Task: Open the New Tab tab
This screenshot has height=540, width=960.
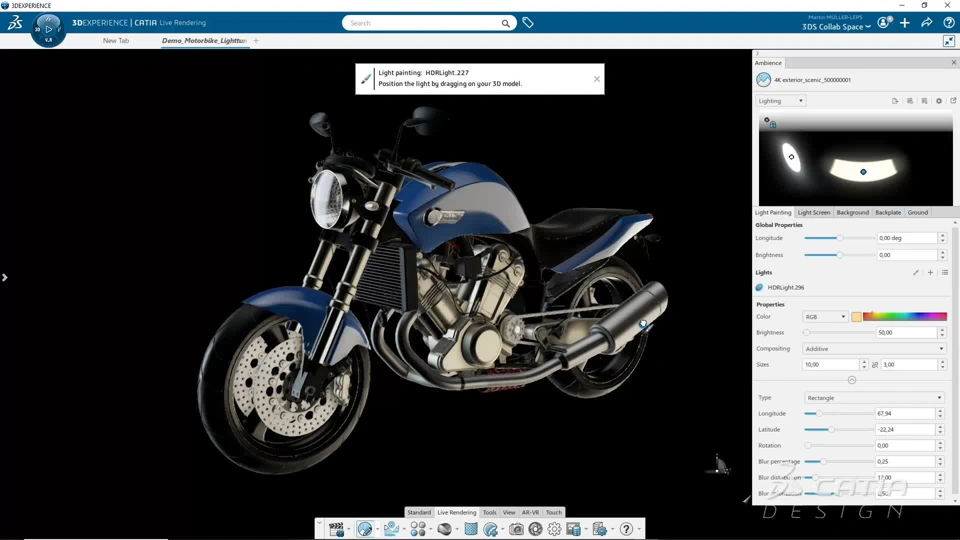Action: point(116,40)
